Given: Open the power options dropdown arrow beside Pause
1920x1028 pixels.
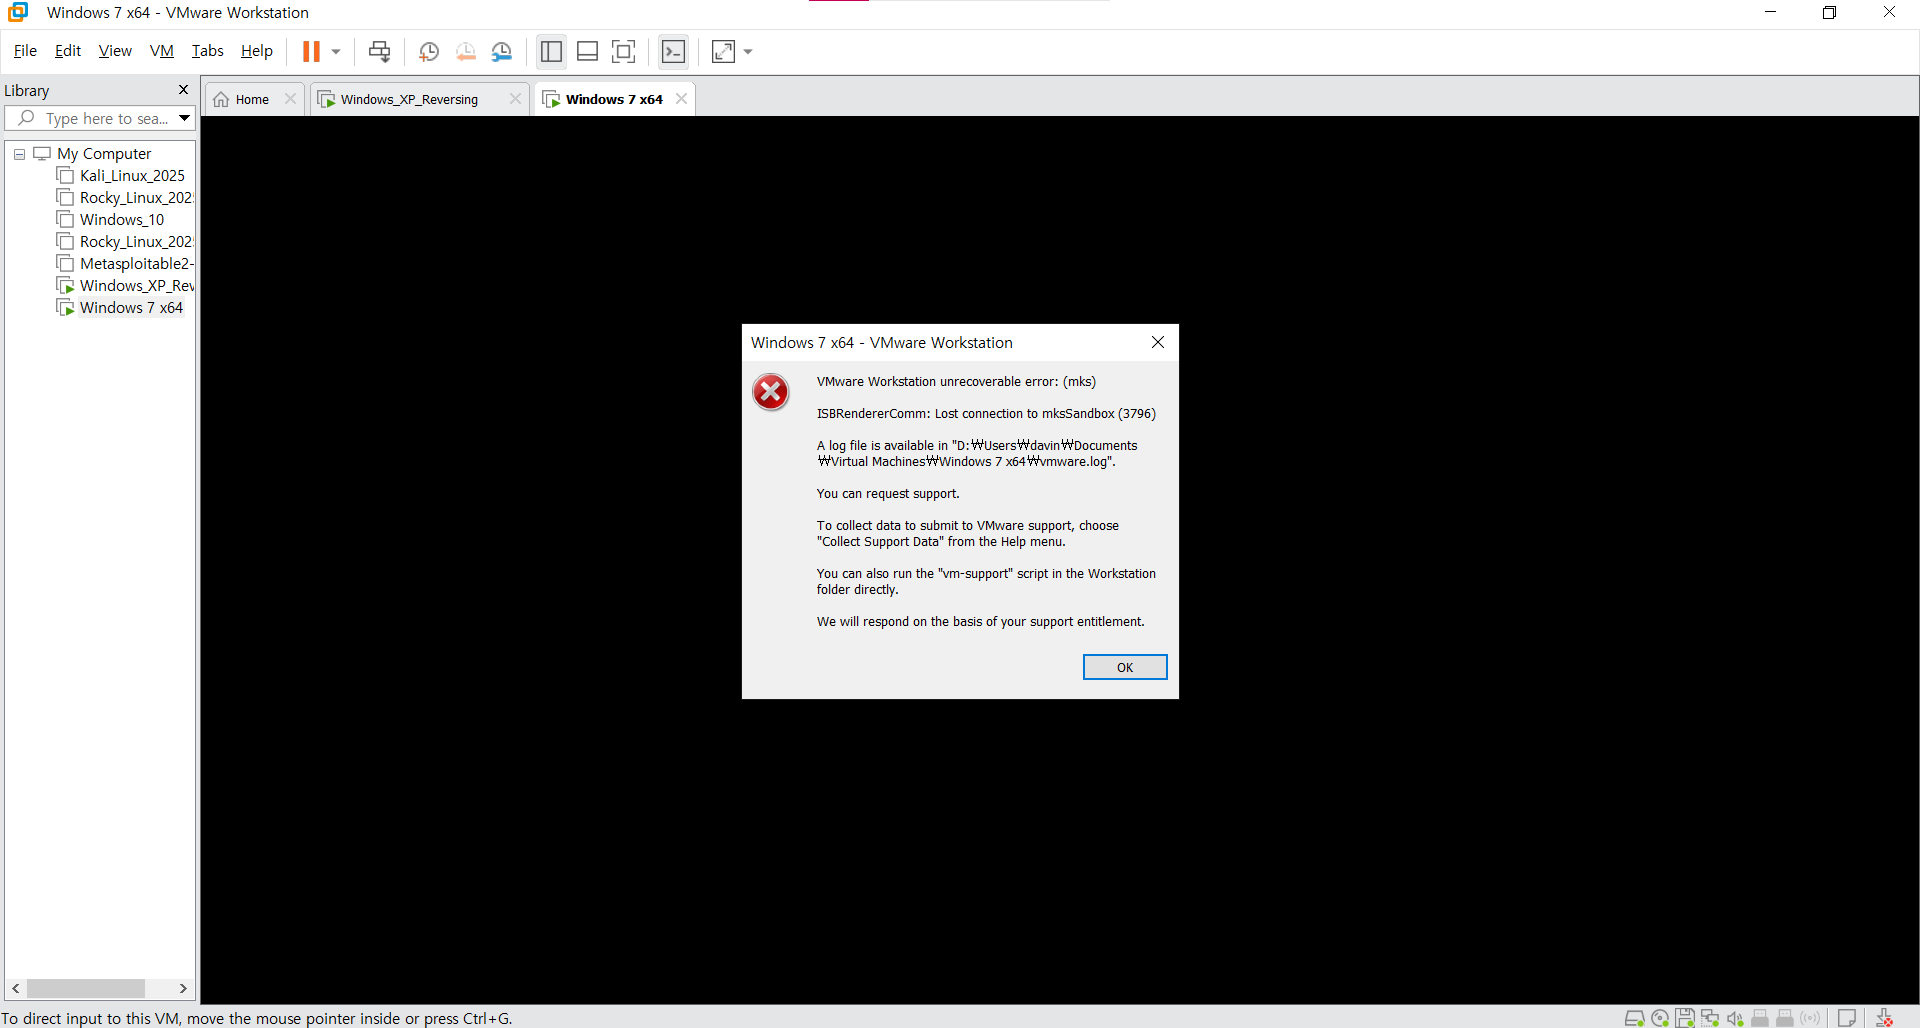Looking at the screenshot, I should pos(336,51).
